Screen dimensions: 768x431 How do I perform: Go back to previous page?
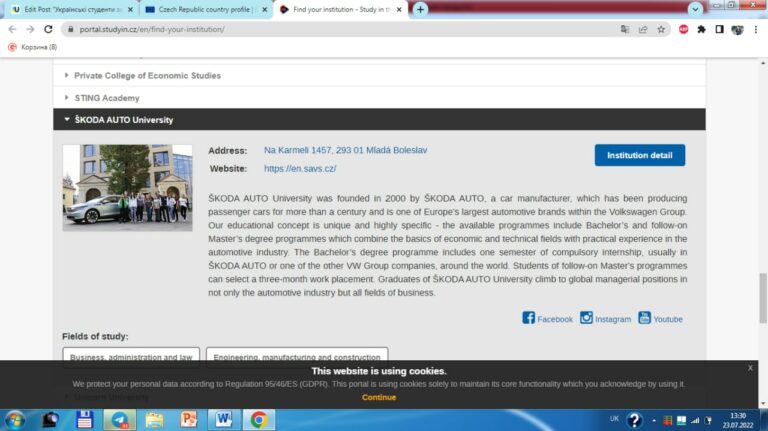coord(12,29)
